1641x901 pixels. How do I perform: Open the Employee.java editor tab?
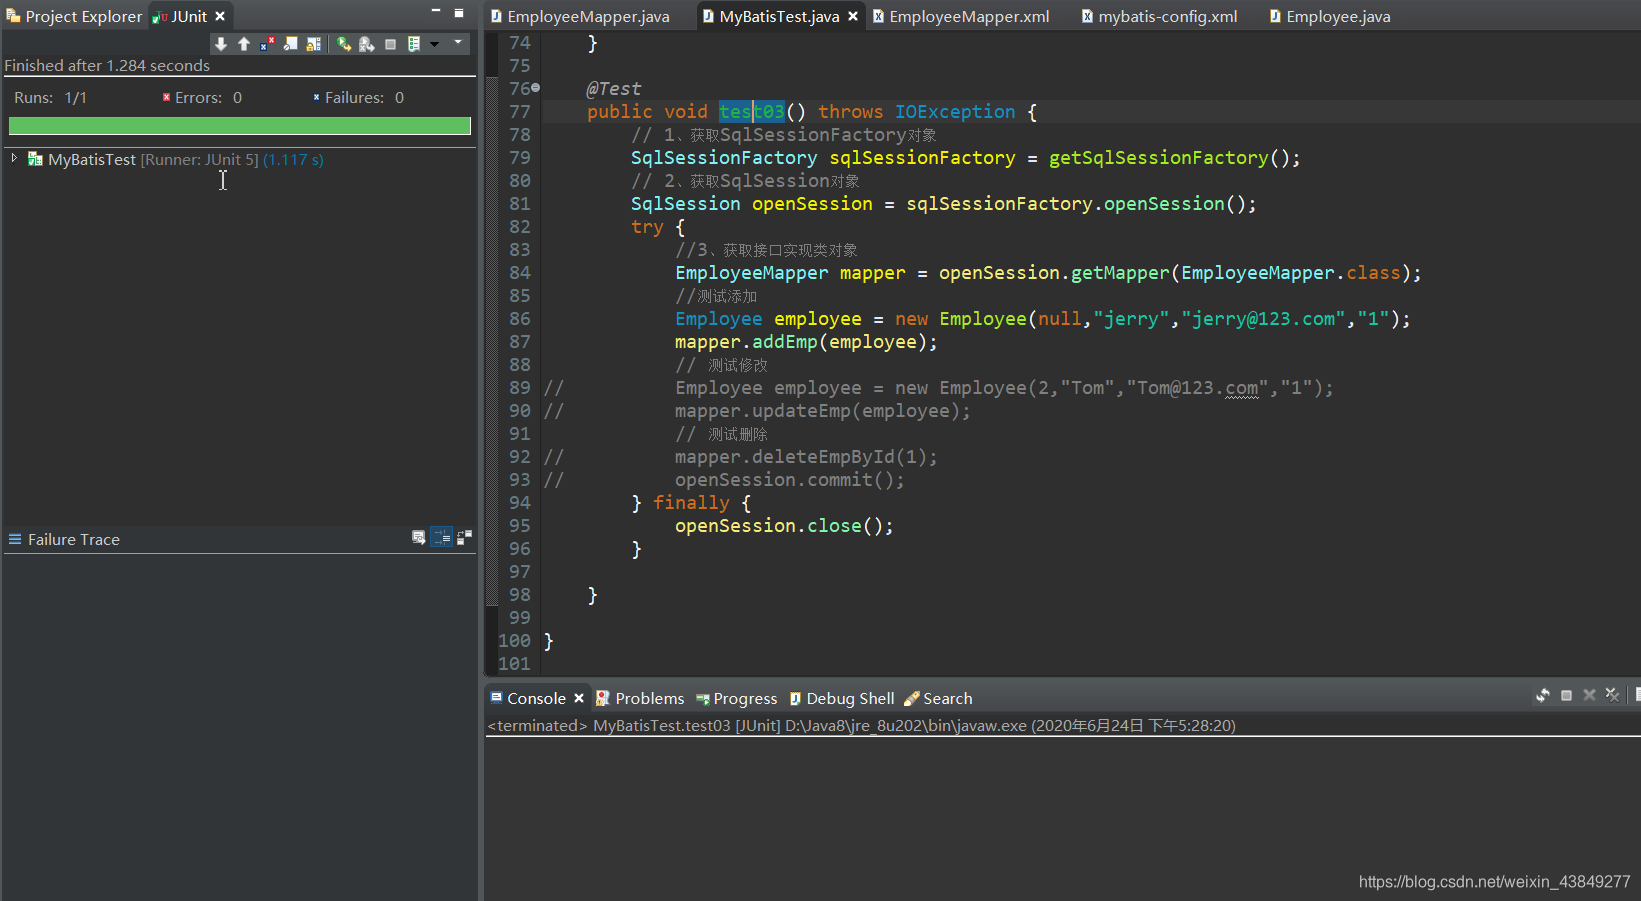coord(1330,16)
